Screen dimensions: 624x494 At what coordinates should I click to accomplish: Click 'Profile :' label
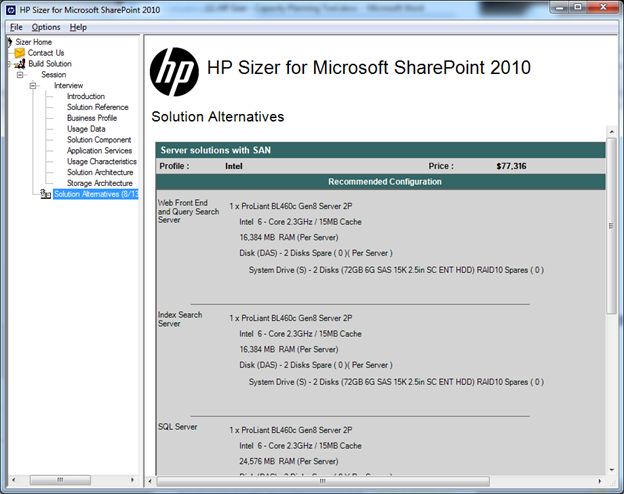[x=174, y=166]
